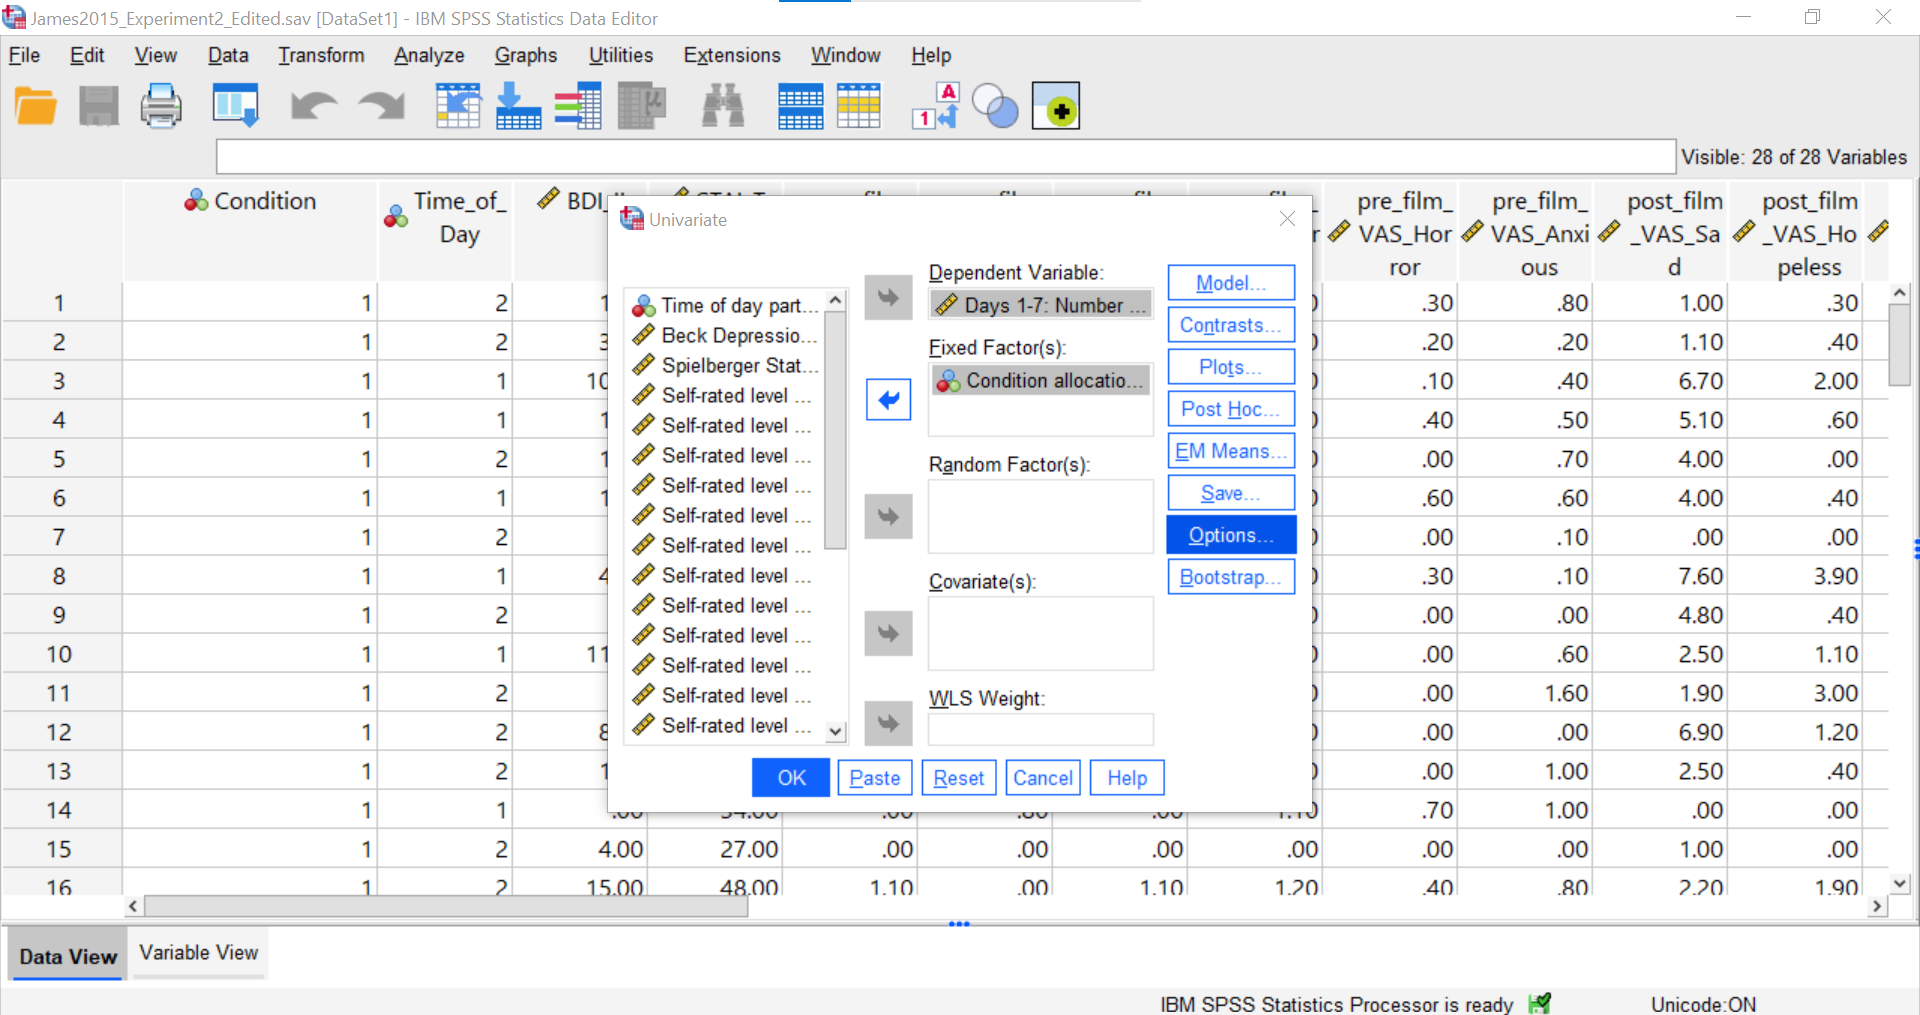Select row number 10 header
Image resolution: width=1920 pixels, height=1015 pixels.
point(60,654)
